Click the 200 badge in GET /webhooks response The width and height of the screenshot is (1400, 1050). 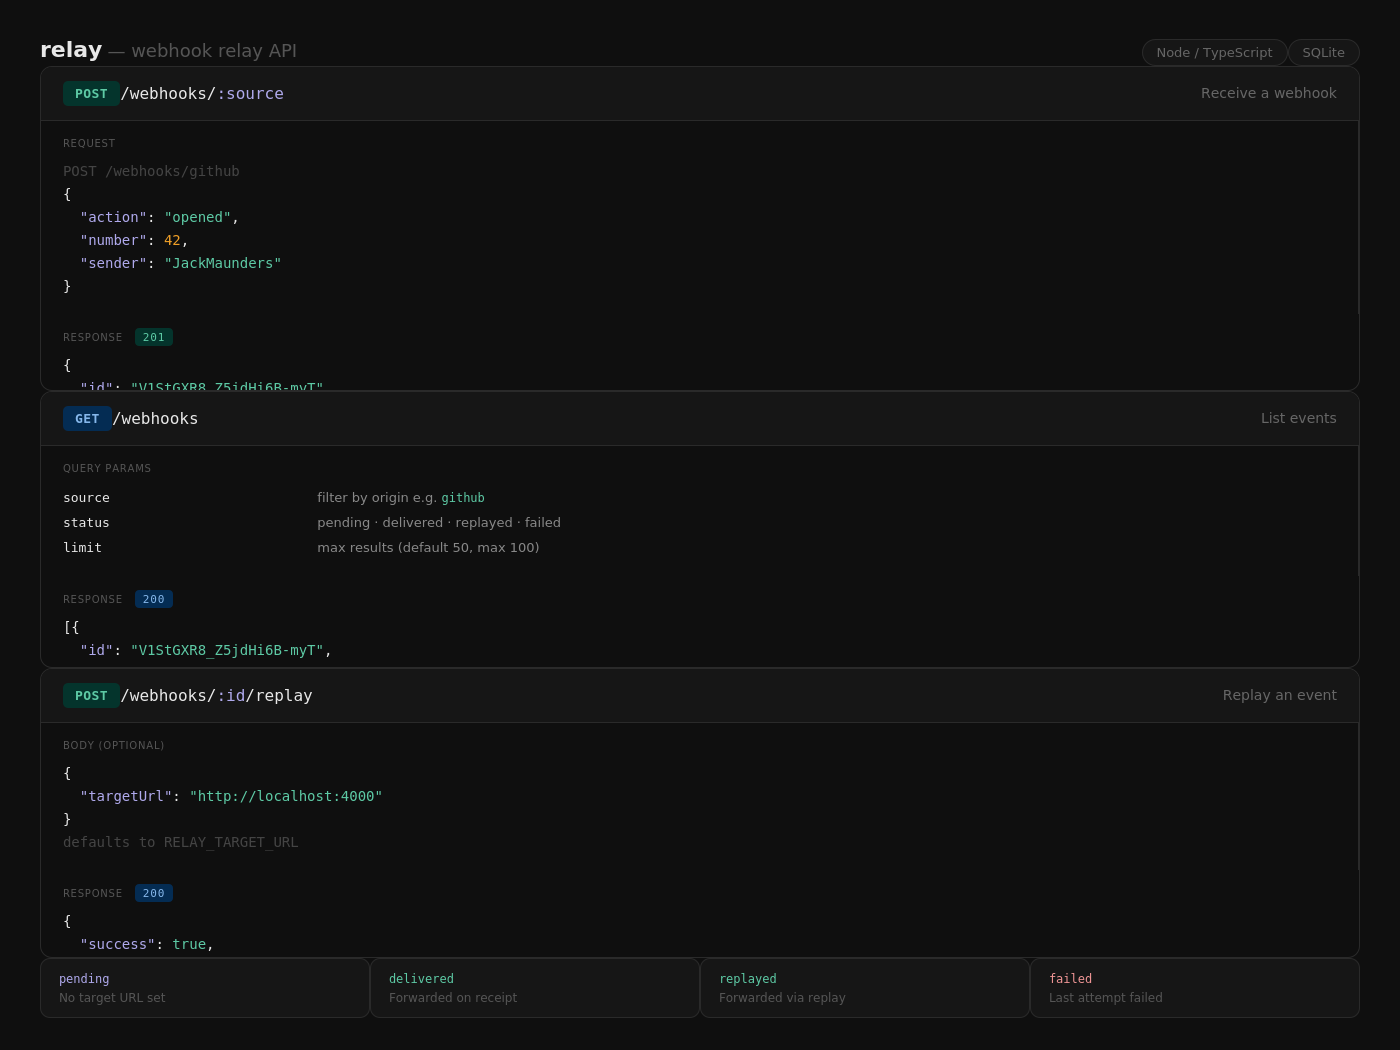(154, 599)
